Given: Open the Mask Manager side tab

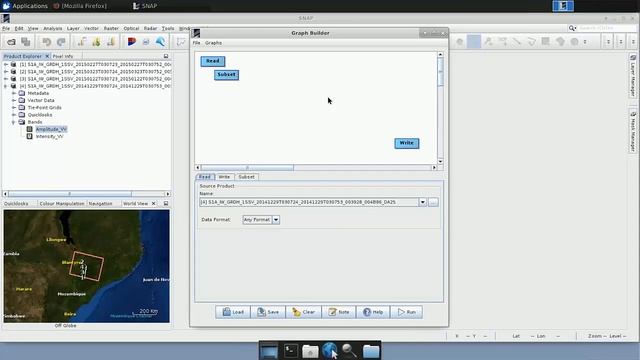Looking at the screenshot, I should coord(633,132).
